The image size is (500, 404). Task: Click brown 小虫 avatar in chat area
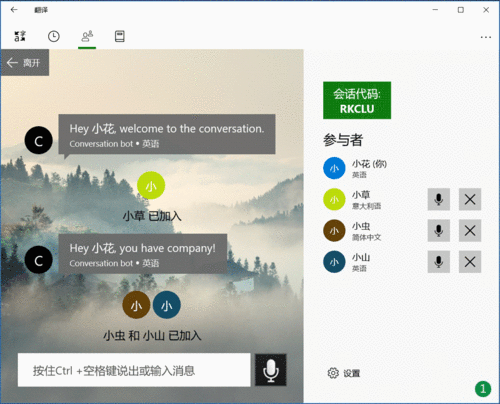[x=136, y=305]
